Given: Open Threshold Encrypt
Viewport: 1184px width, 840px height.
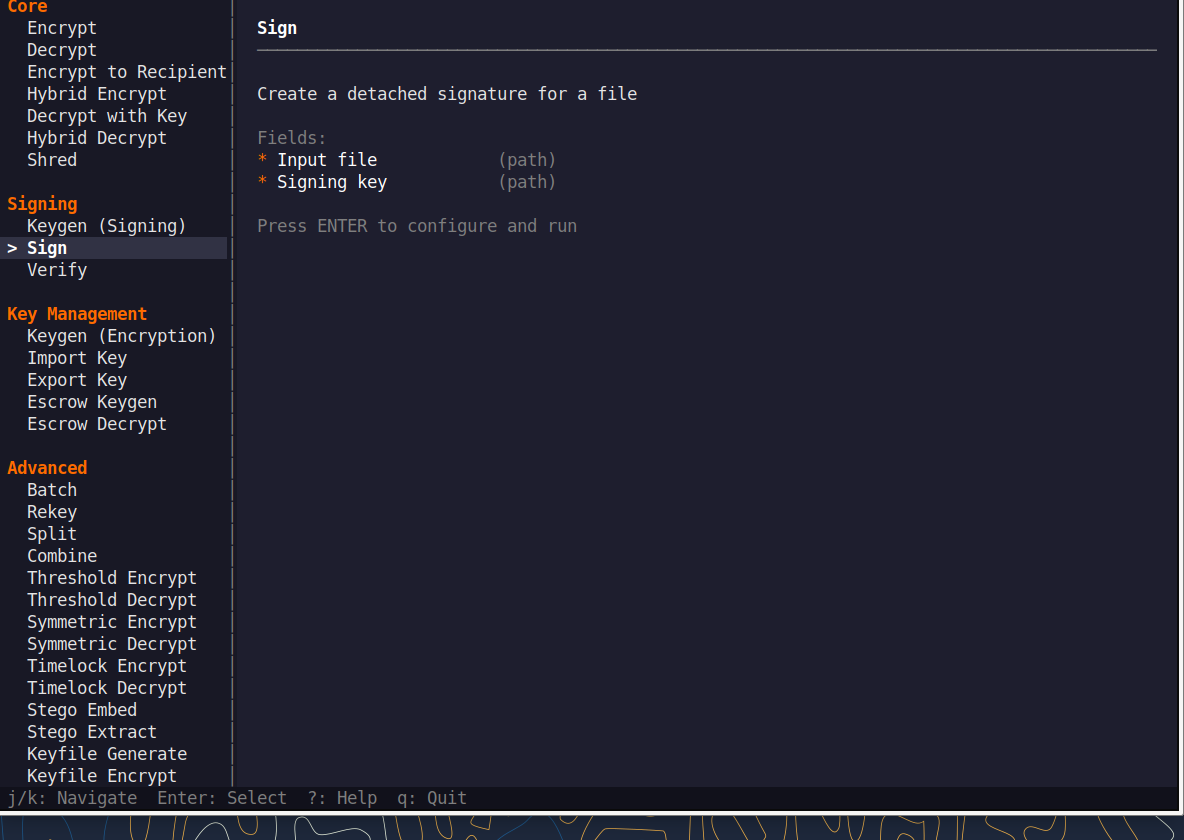Looking at the screenshot, I should point(112,577).
